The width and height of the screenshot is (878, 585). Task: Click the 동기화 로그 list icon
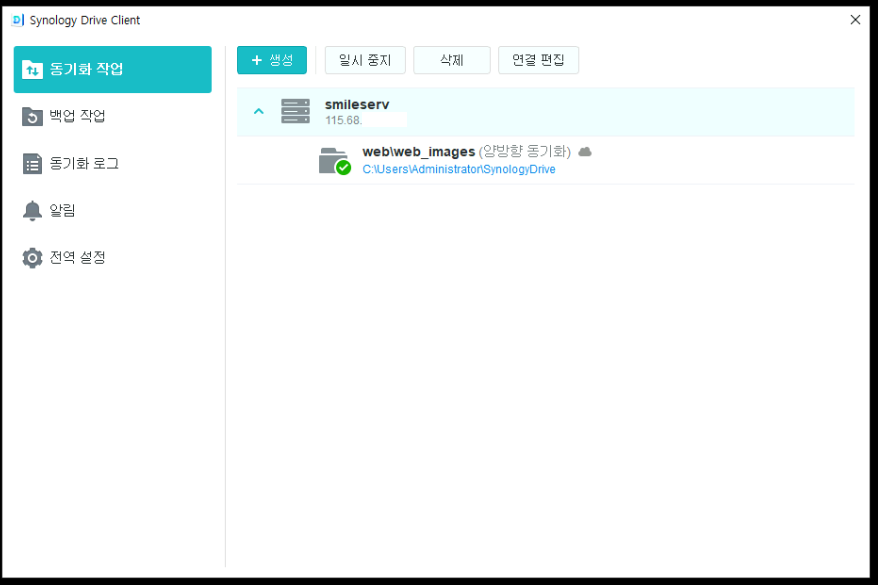coord(32,164)
